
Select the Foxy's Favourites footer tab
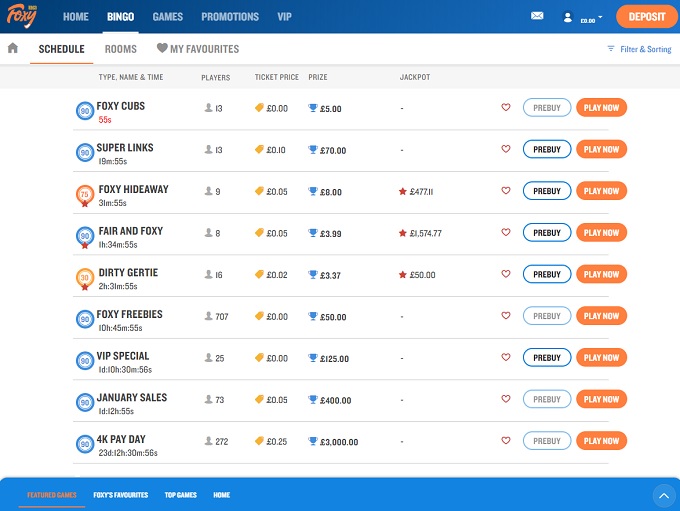pos(121,495)
